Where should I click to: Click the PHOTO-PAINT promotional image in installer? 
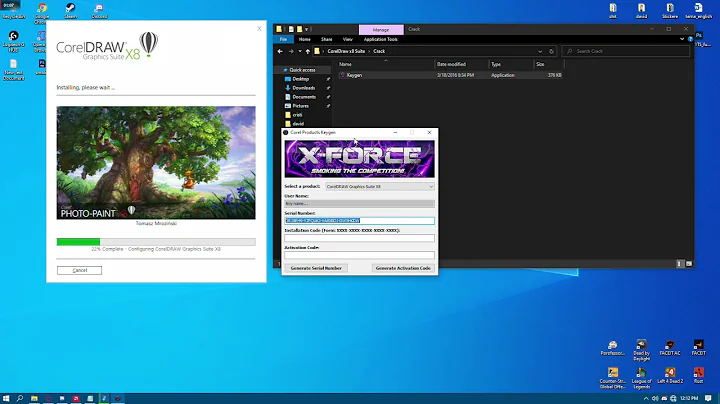[156, 163]
